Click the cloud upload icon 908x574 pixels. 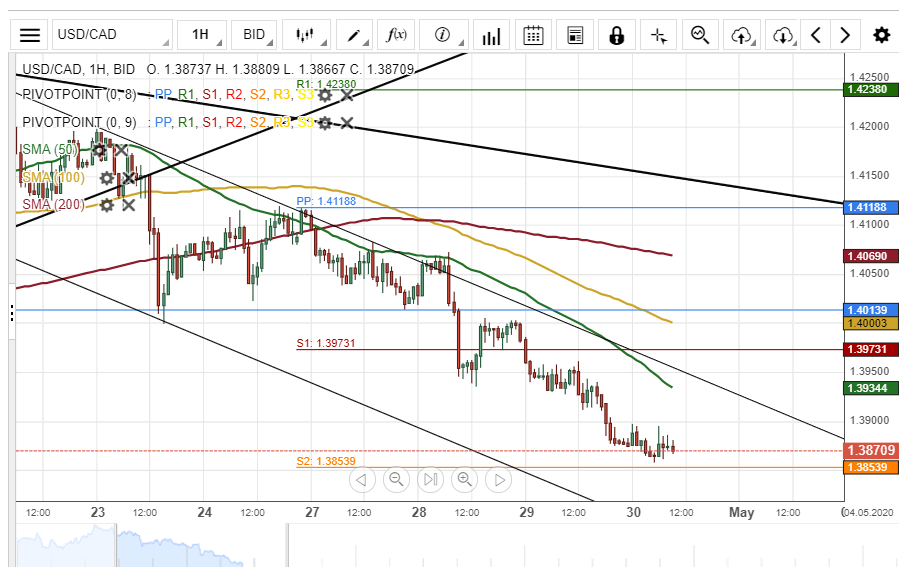[742, 35]
